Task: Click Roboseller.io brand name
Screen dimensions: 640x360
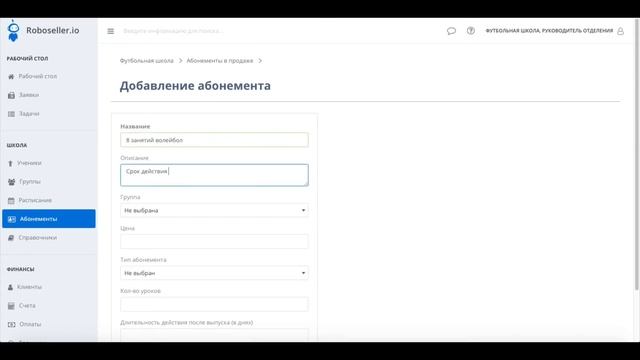Action: point(53,30)
